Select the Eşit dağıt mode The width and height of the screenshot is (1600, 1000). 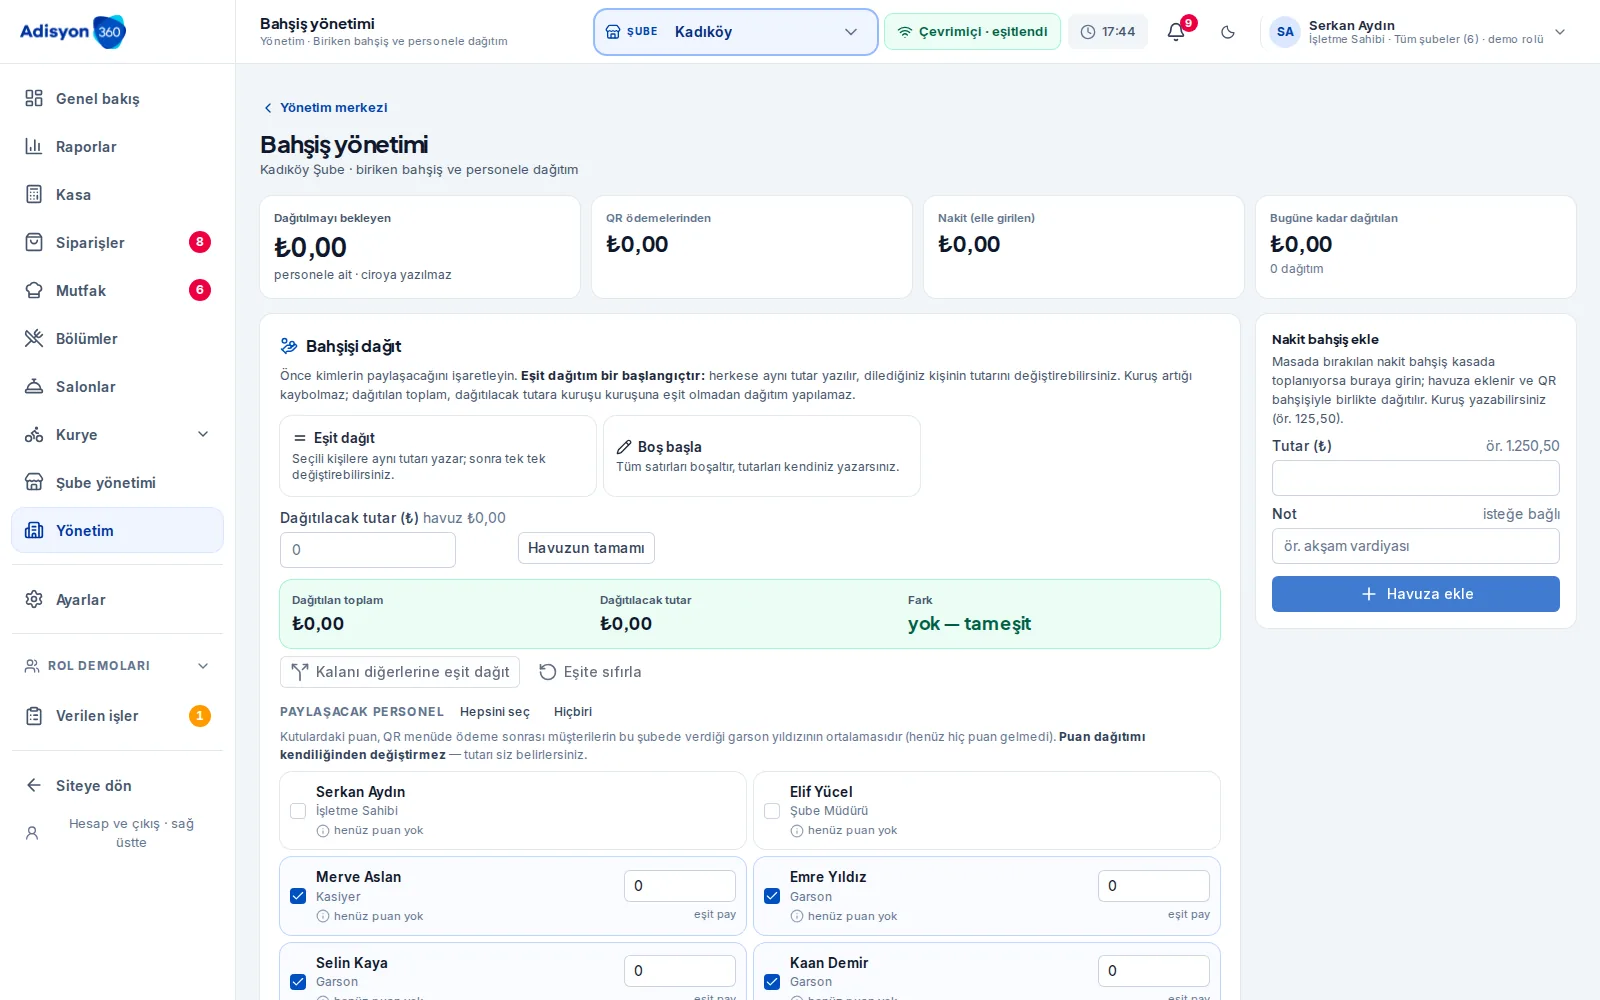[438, 456]
